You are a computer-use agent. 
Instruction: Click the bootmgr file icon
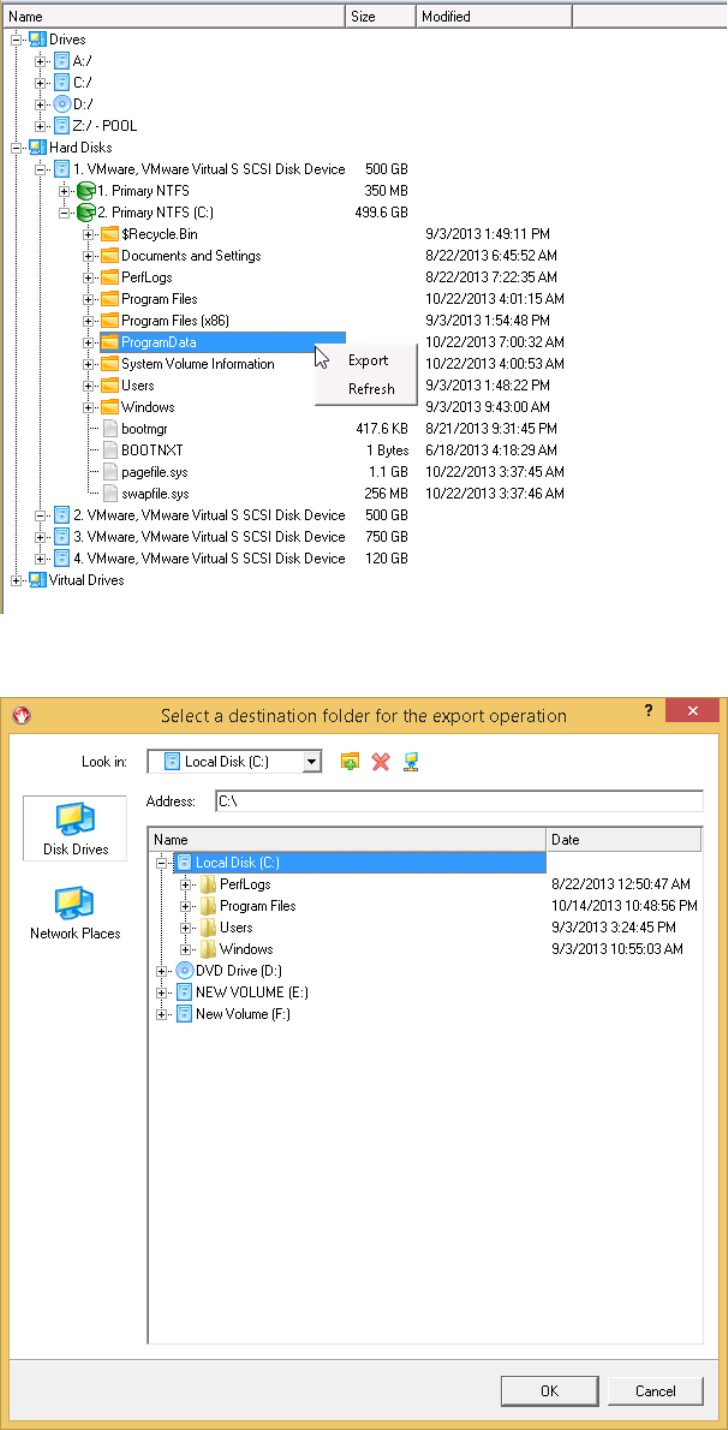click(x=109, y=428)
